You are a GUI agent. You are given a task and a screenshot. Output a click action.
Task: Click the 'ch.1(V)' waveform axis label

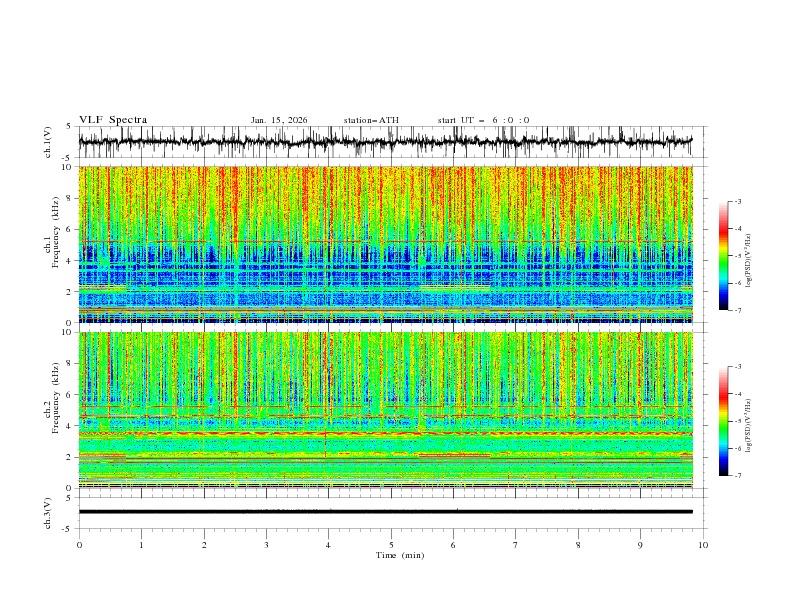coord(48,142)
